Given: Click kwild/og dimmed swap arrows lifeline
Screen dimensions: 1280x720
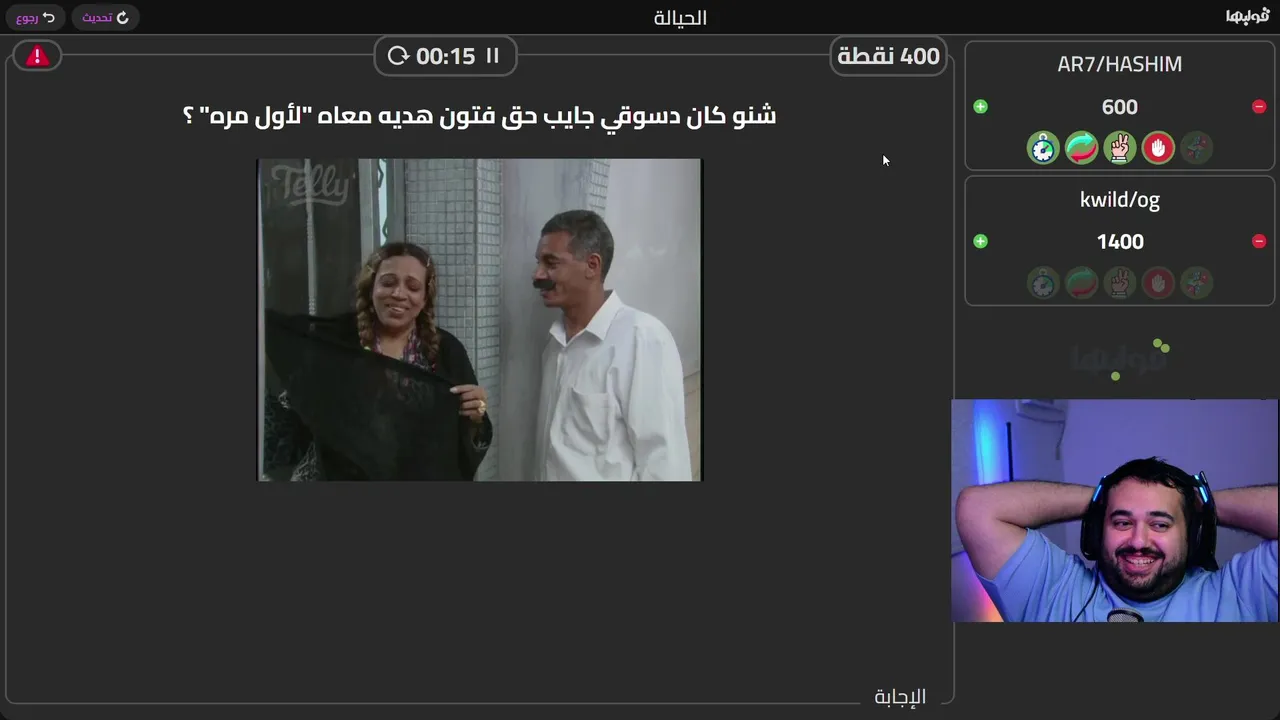Looking at the screenshot, I should coord(1081,283).
